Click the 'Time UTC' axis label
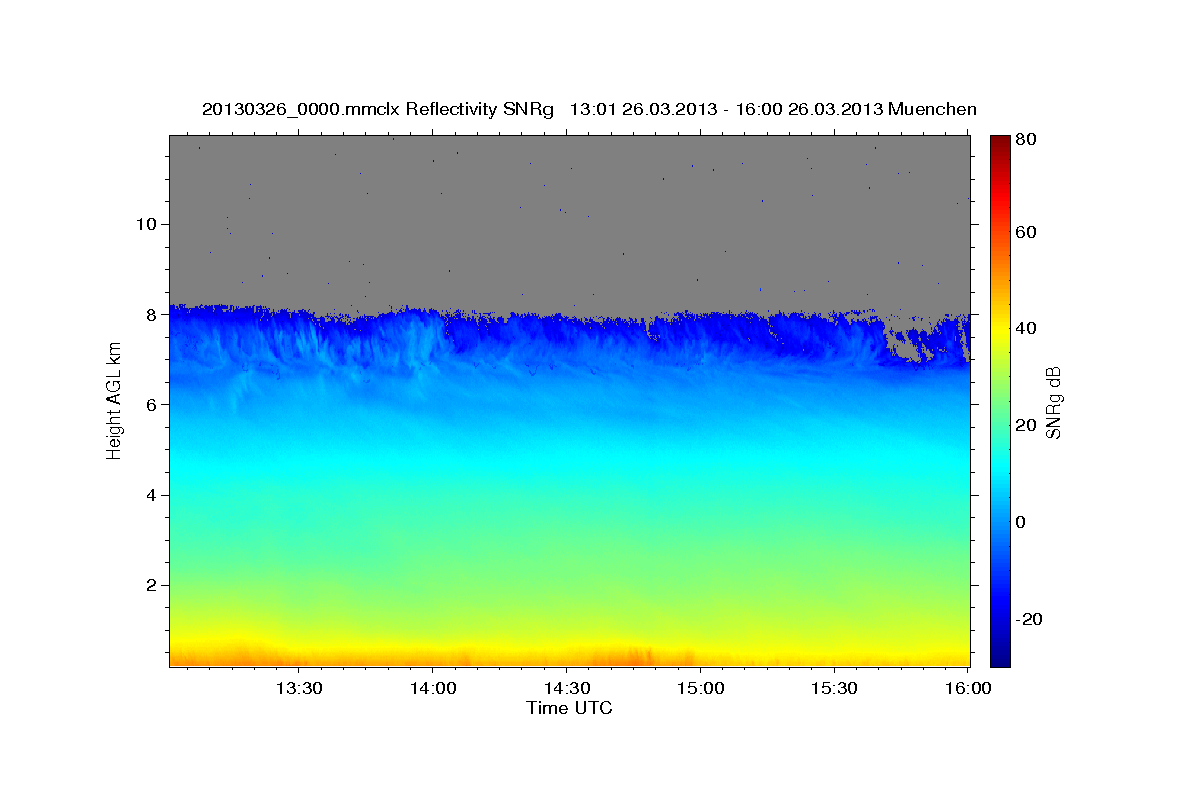This screenshot has width=1200, height=800. pos(569,708)
